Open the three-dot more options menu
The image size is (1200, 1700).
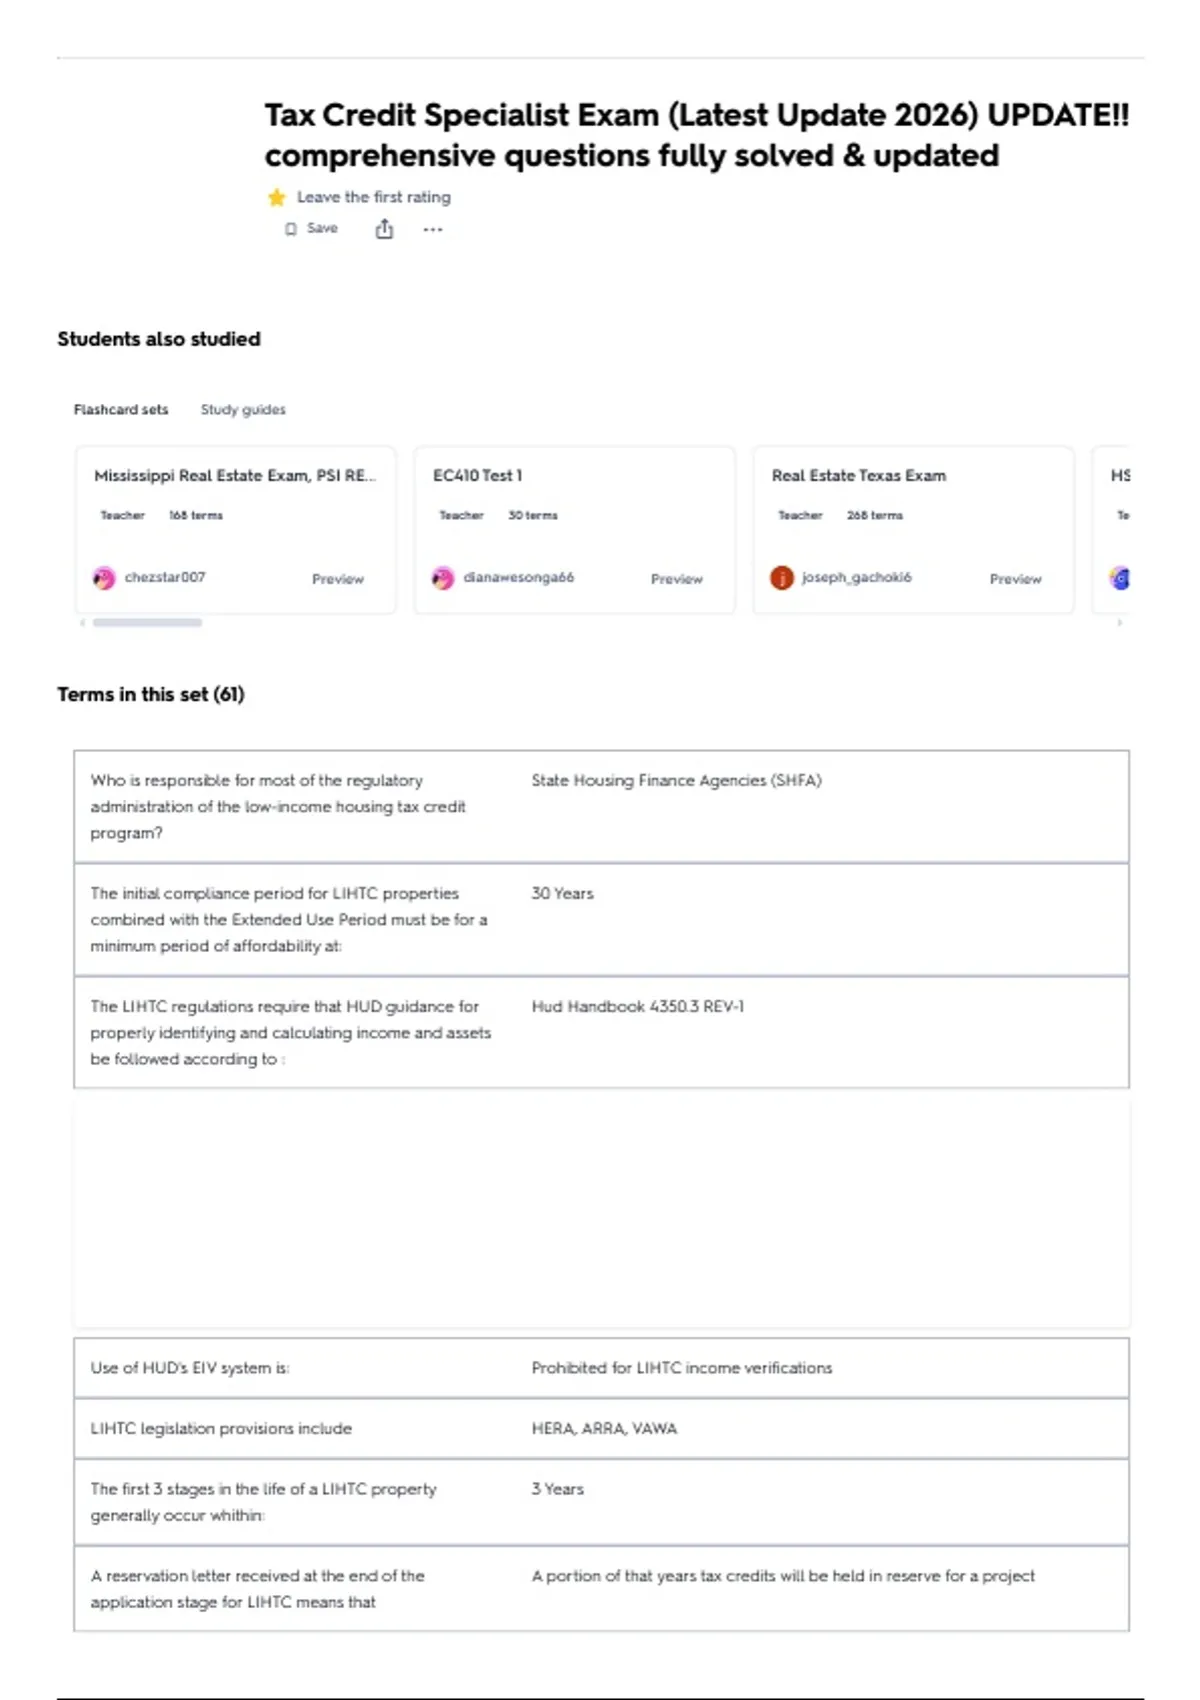click(x=432, y=229)
